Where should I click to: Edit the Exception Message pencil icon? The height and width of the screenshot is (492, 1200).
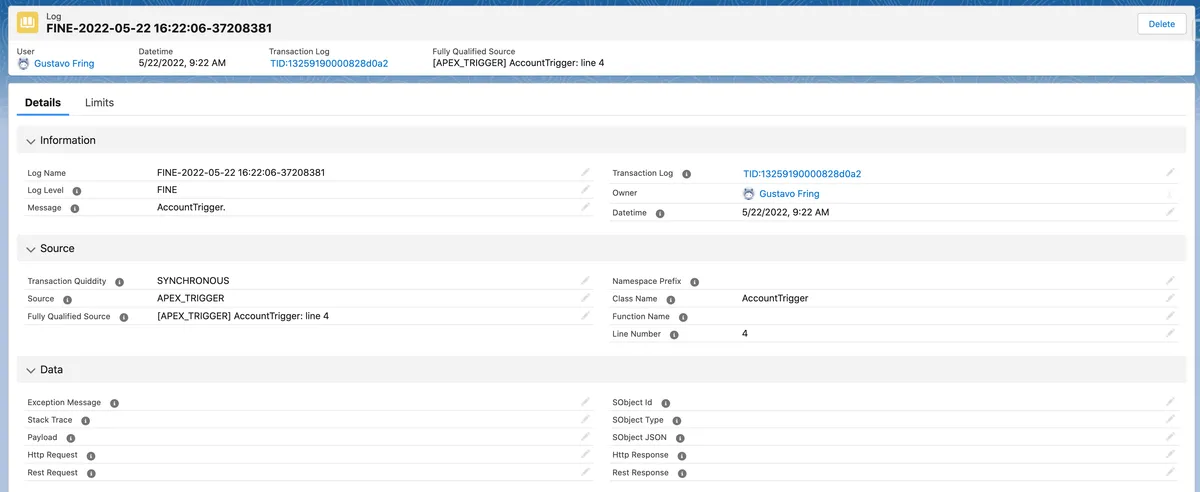pyautogui.click(x=586, y=402)
